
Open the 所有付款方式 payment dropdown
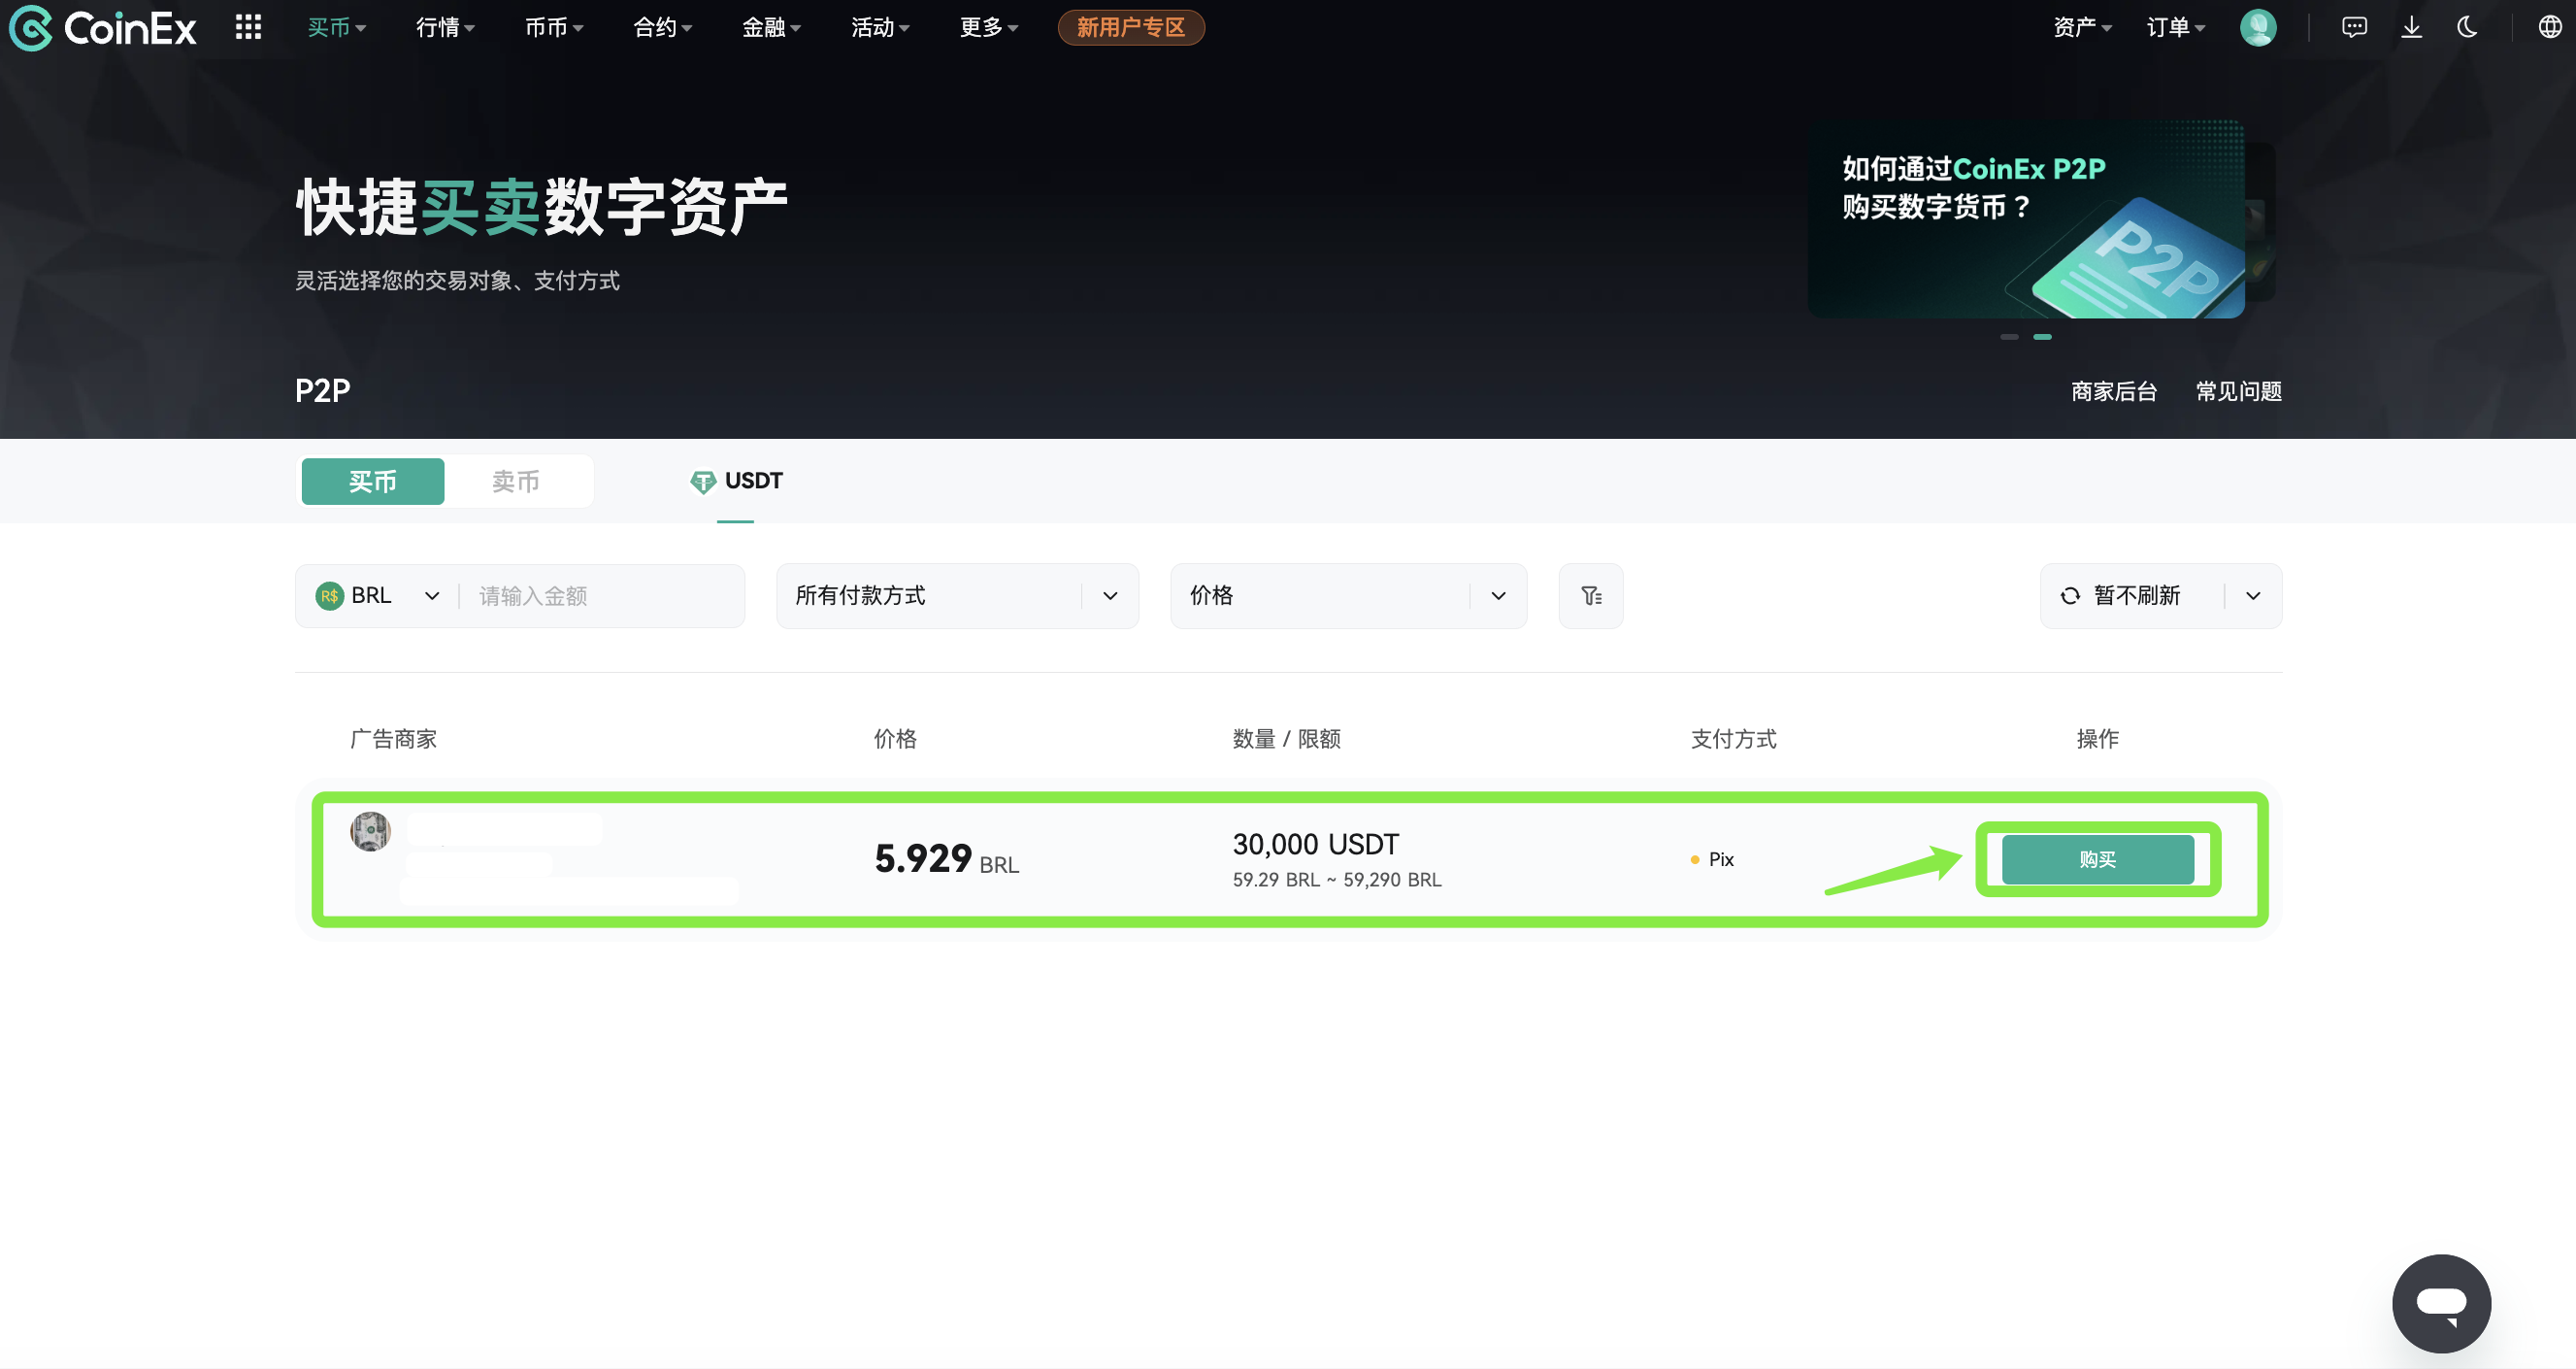(957, 596)
